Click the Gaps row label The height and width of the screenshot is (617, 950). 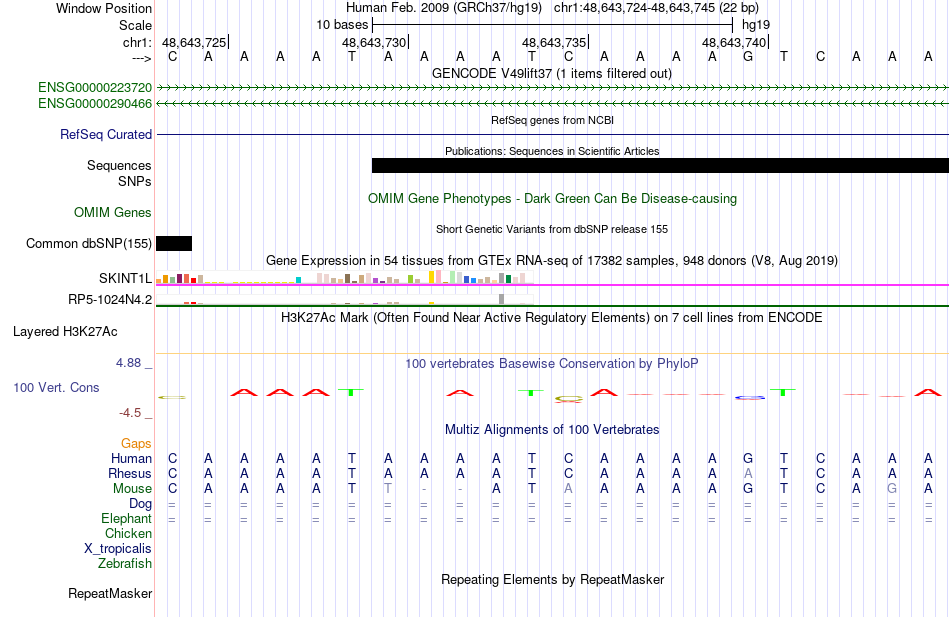click(x=136, y=444)
